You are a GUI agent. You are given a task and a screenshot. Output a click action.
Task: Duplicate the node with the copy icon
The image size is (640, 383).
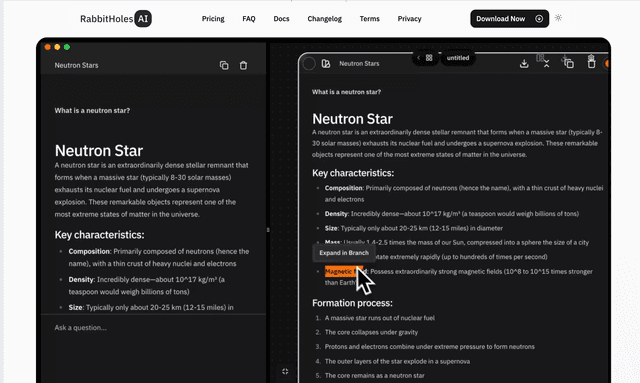click(569, 64)
